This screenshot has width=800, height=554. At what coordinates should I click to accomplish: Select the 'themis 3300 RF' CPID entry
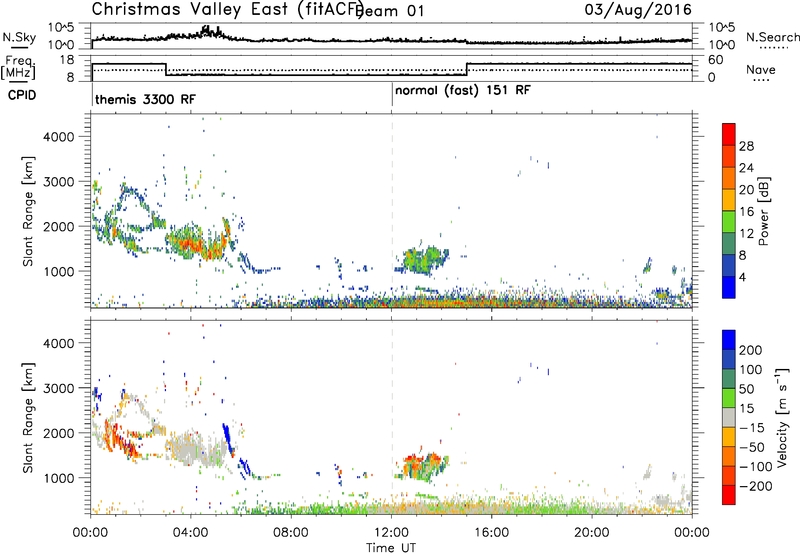point(145,99)
